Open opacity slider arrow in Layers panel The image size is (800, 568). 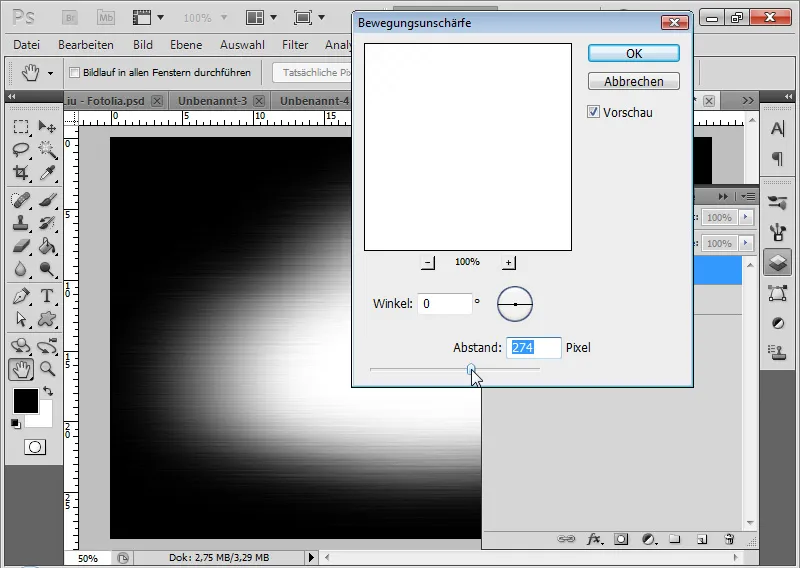click(745, 217)
